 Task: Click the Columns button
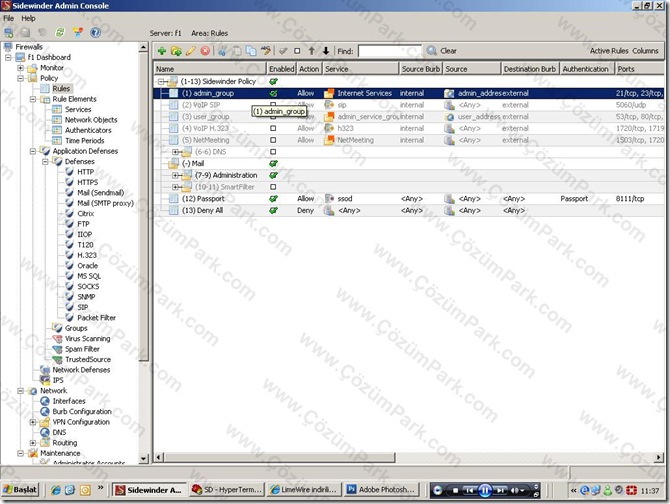[x=645, y=51]
